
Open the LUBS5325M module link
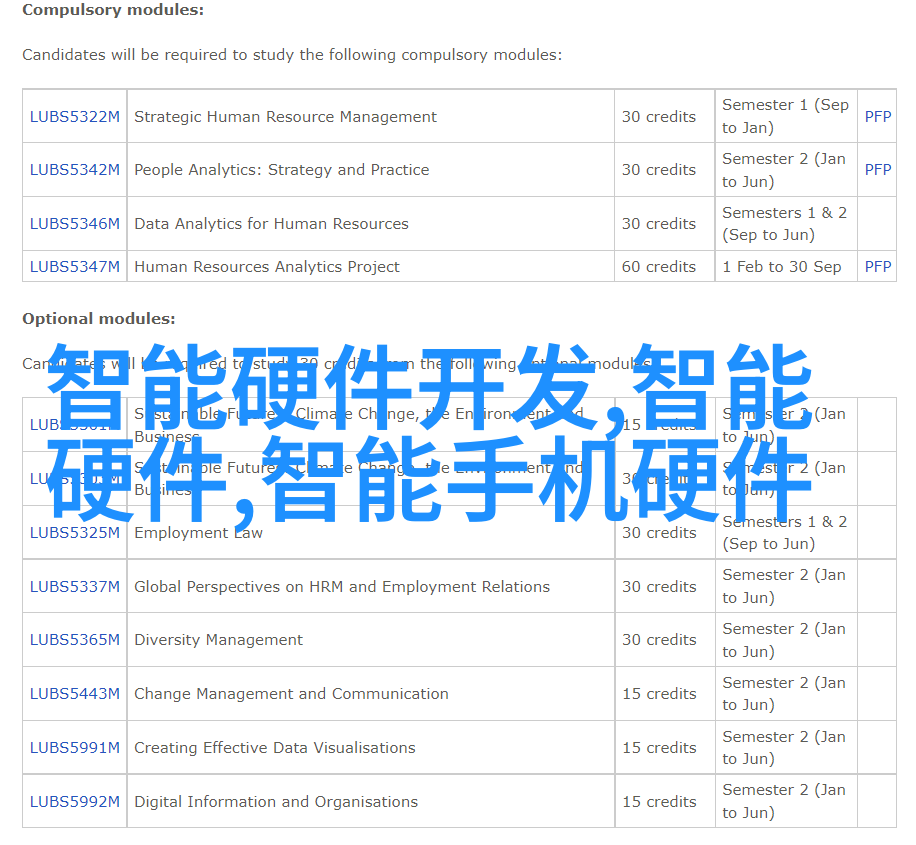pos(75,532)
